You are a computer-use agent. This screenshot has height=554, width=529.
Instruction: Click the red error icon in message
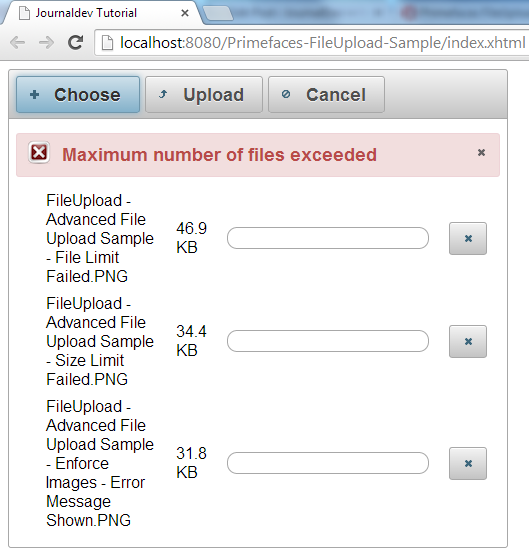point(39,153)
